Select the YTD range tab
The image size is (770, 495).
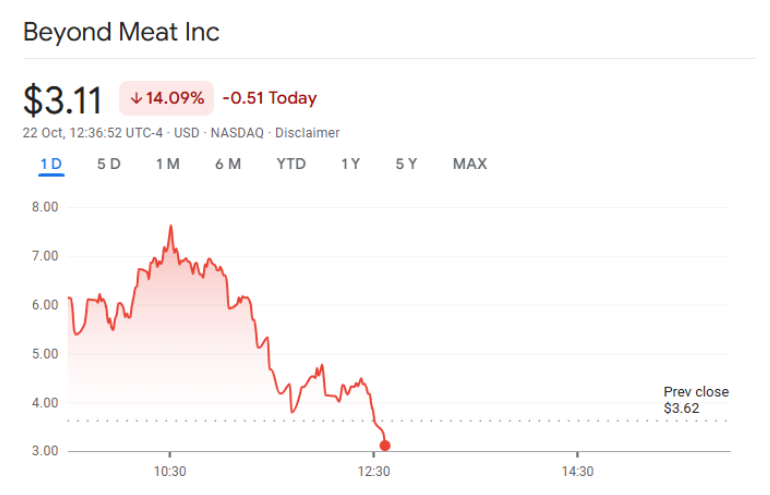pos(291,164)
